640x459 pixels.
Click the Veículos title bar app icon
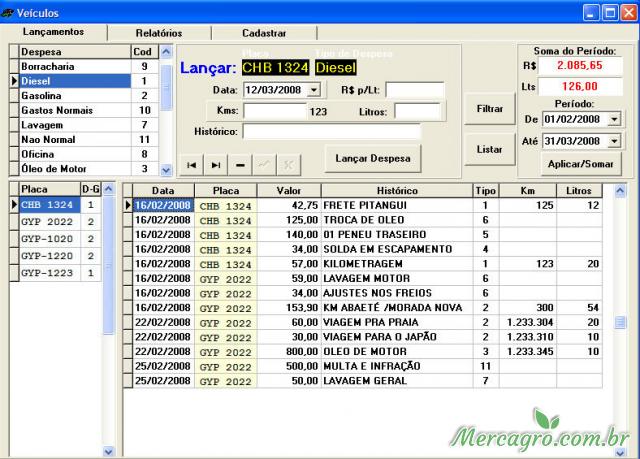click(10, 12)
